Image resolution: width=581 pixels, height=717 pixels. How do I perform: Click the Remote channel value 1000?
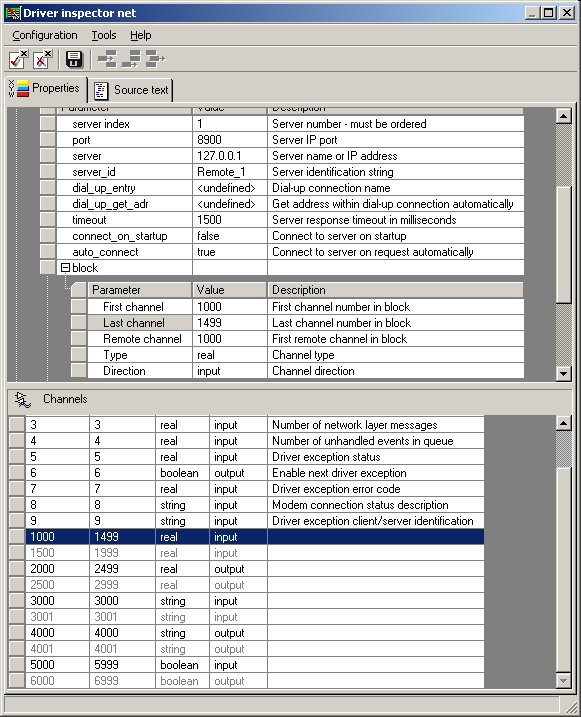point(230,339)
